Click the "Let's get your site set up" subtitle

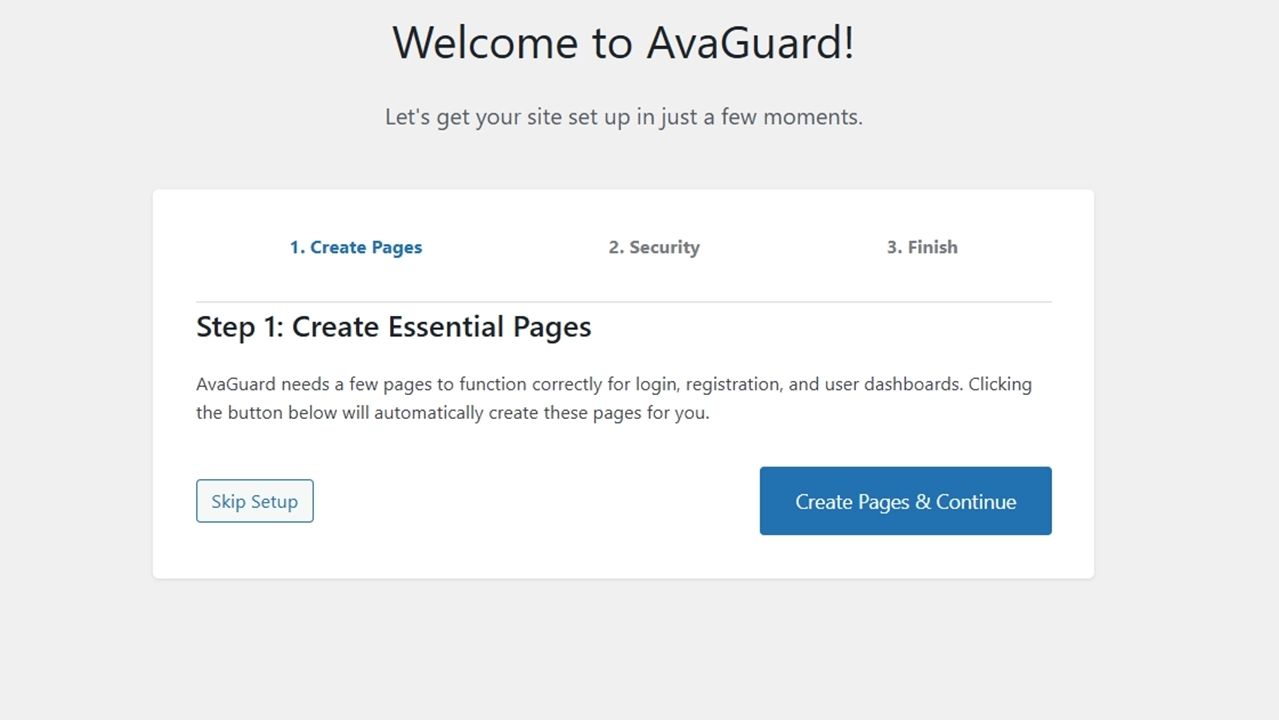(623, 117)
